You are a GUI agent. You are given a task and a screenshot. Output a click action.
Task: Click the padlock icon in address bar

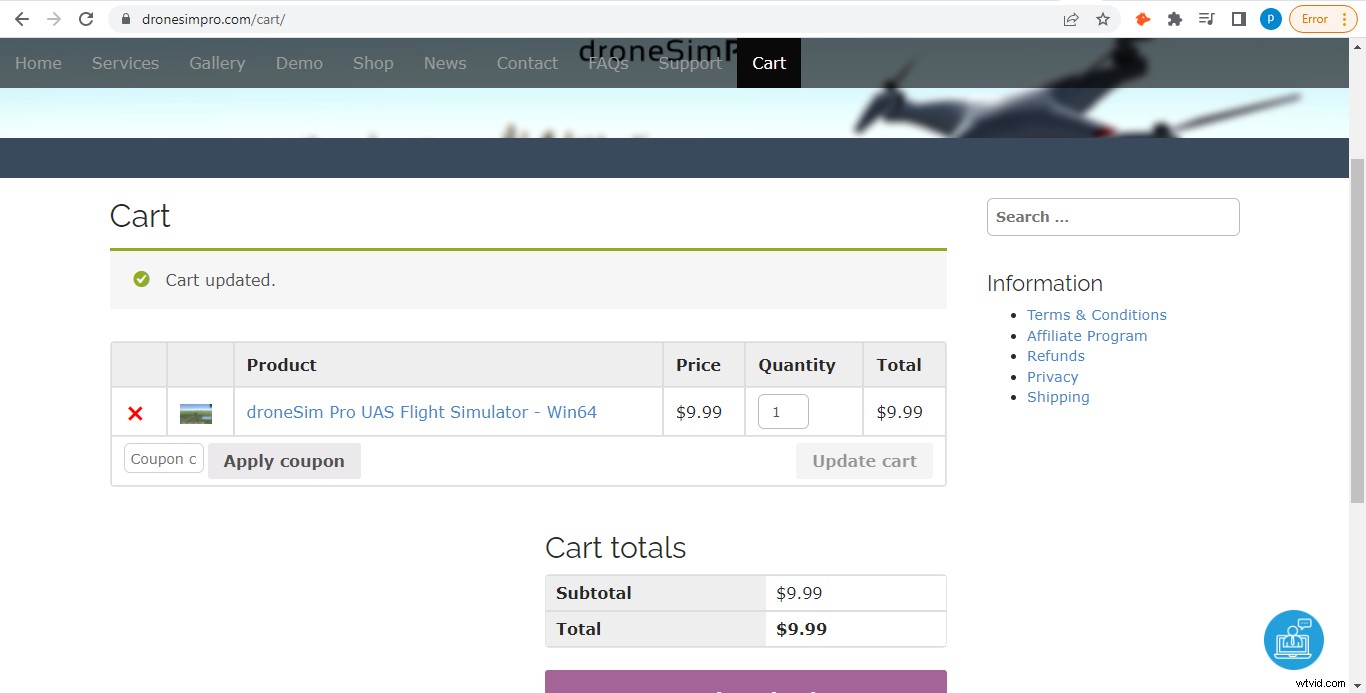125,18
